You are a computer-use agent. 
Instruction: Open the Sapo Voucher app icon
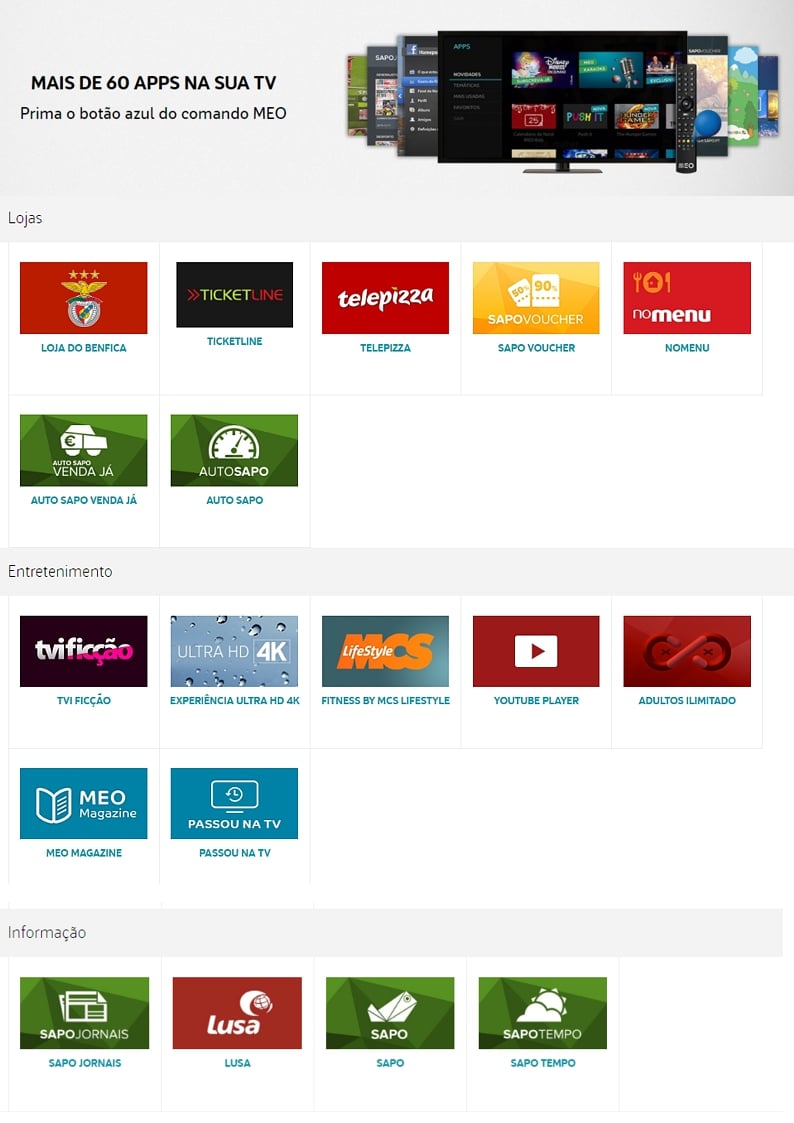coord(536,298)
